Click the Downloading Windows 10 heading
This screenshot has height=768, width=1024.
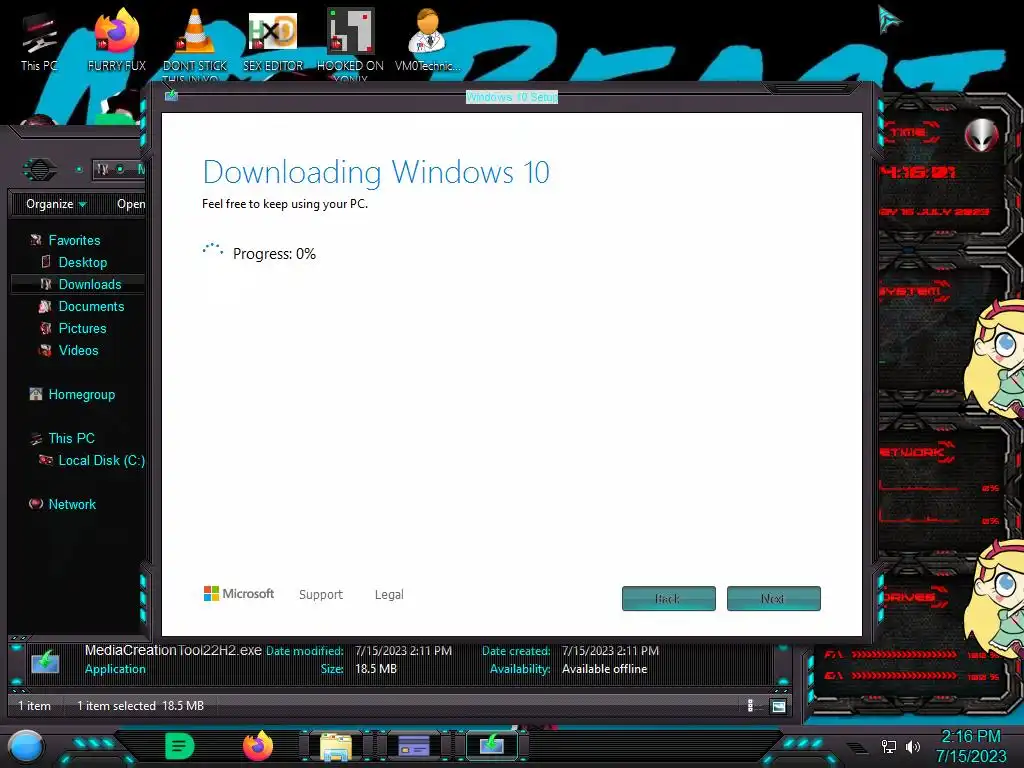[x=376, y=172]
